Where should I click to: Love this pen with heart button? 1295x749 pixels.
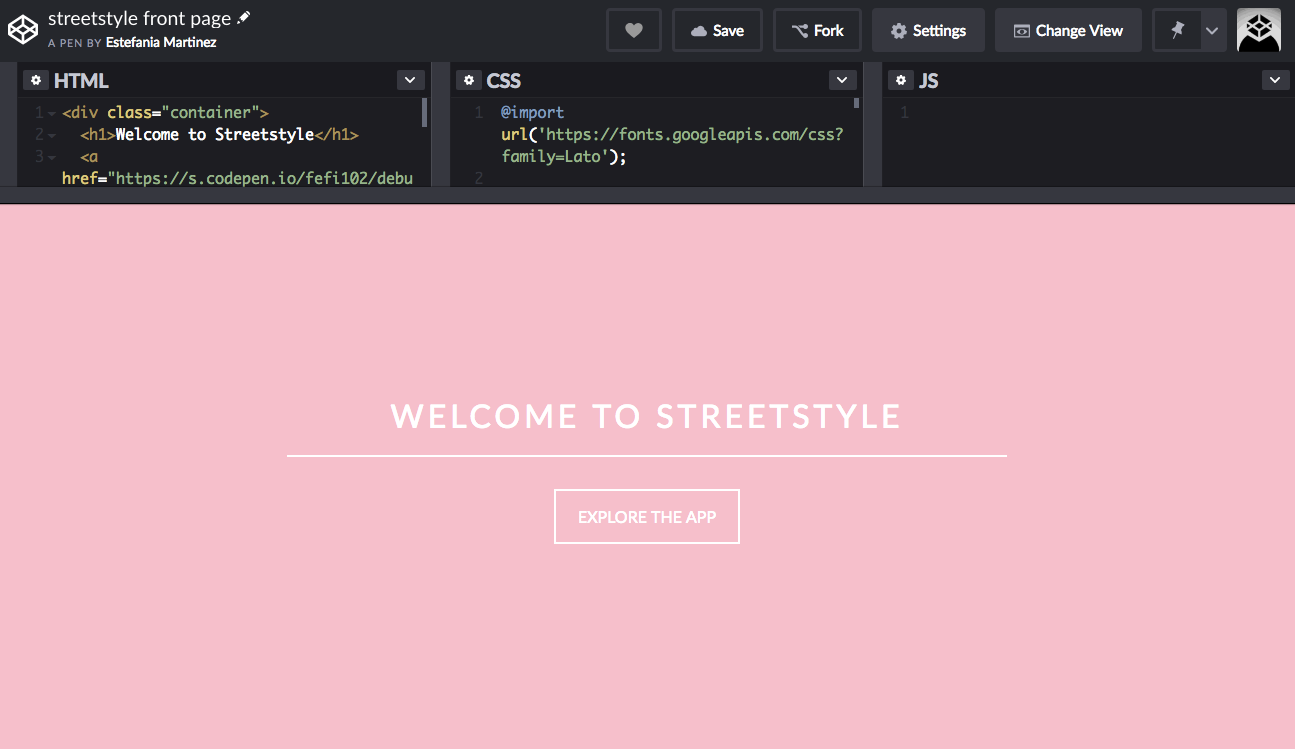[x=634, y=31]
